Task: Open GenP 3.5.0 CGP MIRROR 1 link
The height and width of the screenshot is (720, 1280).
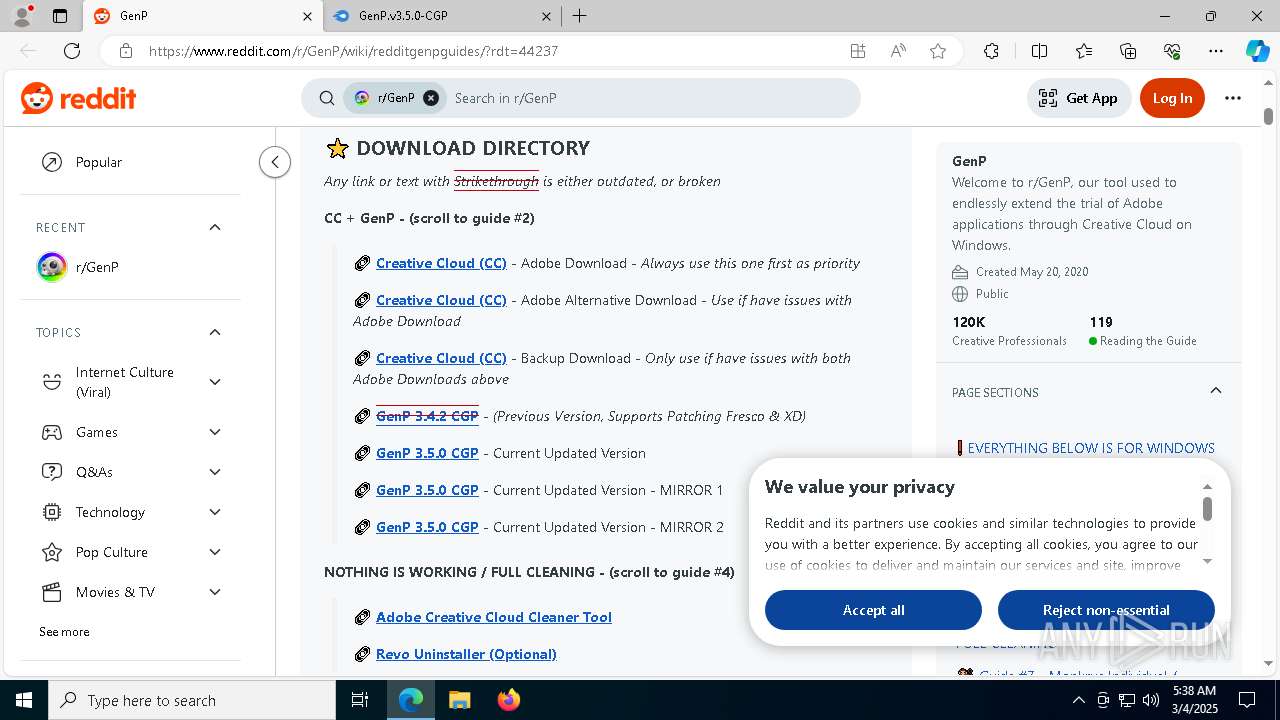Action: [x=427, y=490]
